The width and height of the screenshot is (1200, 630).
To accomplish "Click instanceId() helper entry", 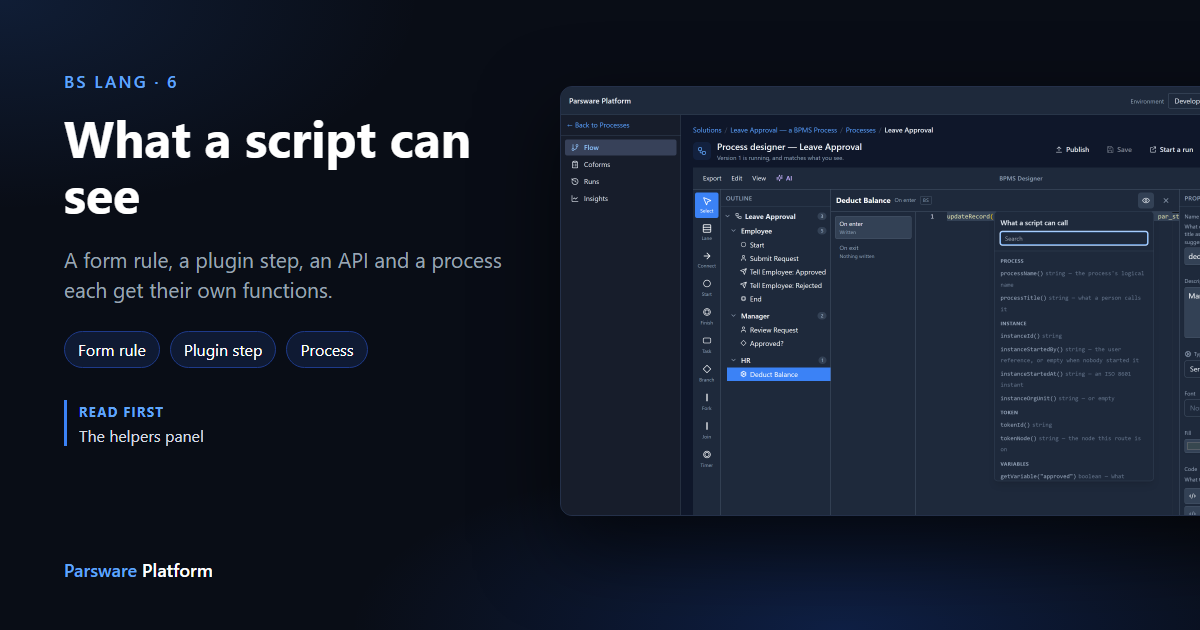I will [1031, 336].
